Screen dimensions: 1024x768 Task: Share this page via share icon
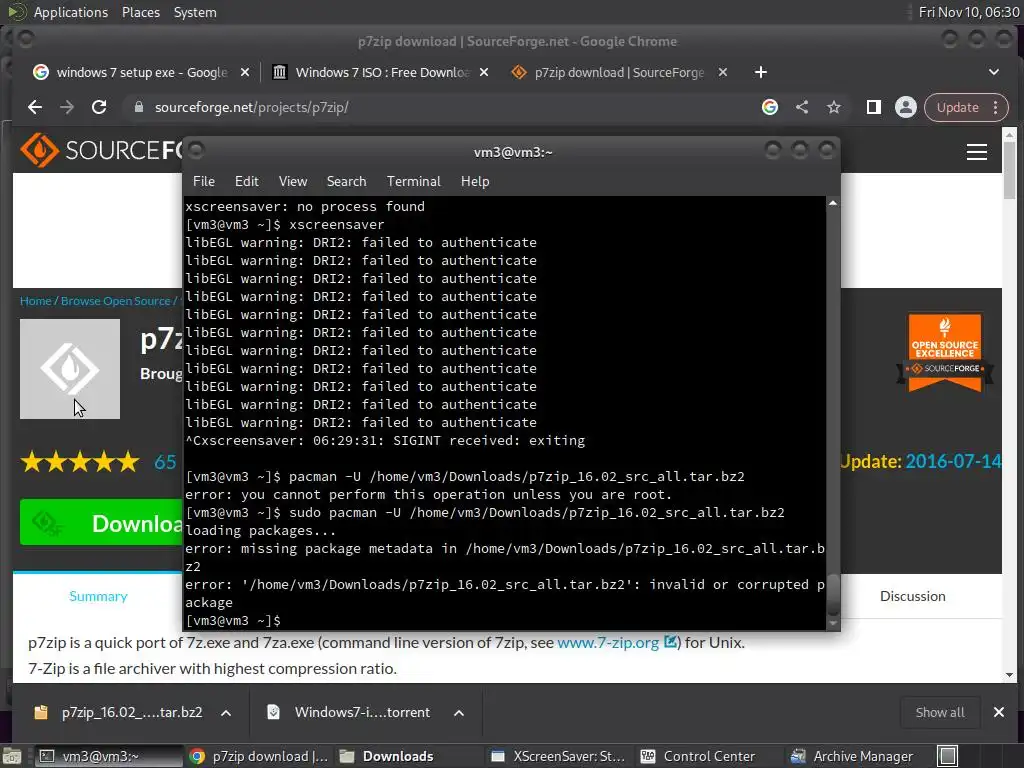tap(802, 107)
